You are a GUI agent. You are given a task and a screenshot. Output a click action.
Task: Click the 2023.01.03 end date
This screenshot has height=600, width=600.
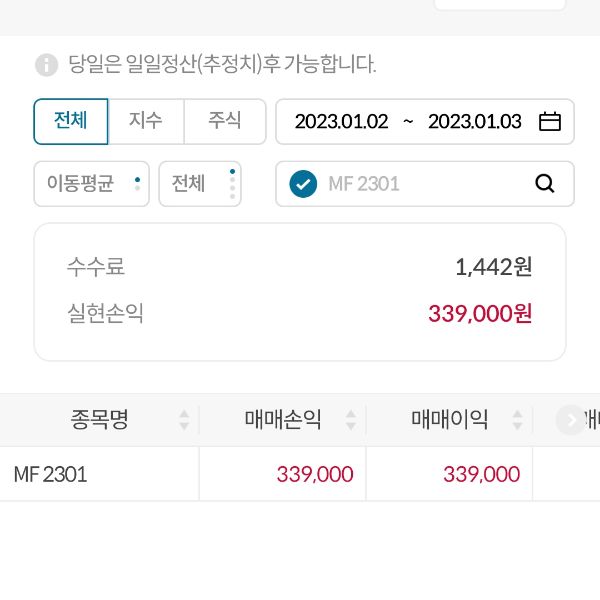coord(475,122)
